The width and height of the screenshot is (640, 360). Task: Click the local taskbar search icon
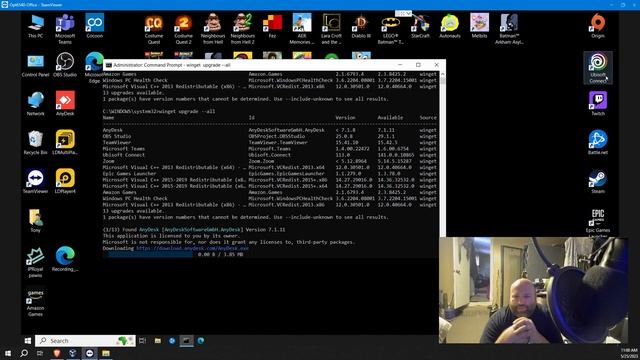coord(24,353)
